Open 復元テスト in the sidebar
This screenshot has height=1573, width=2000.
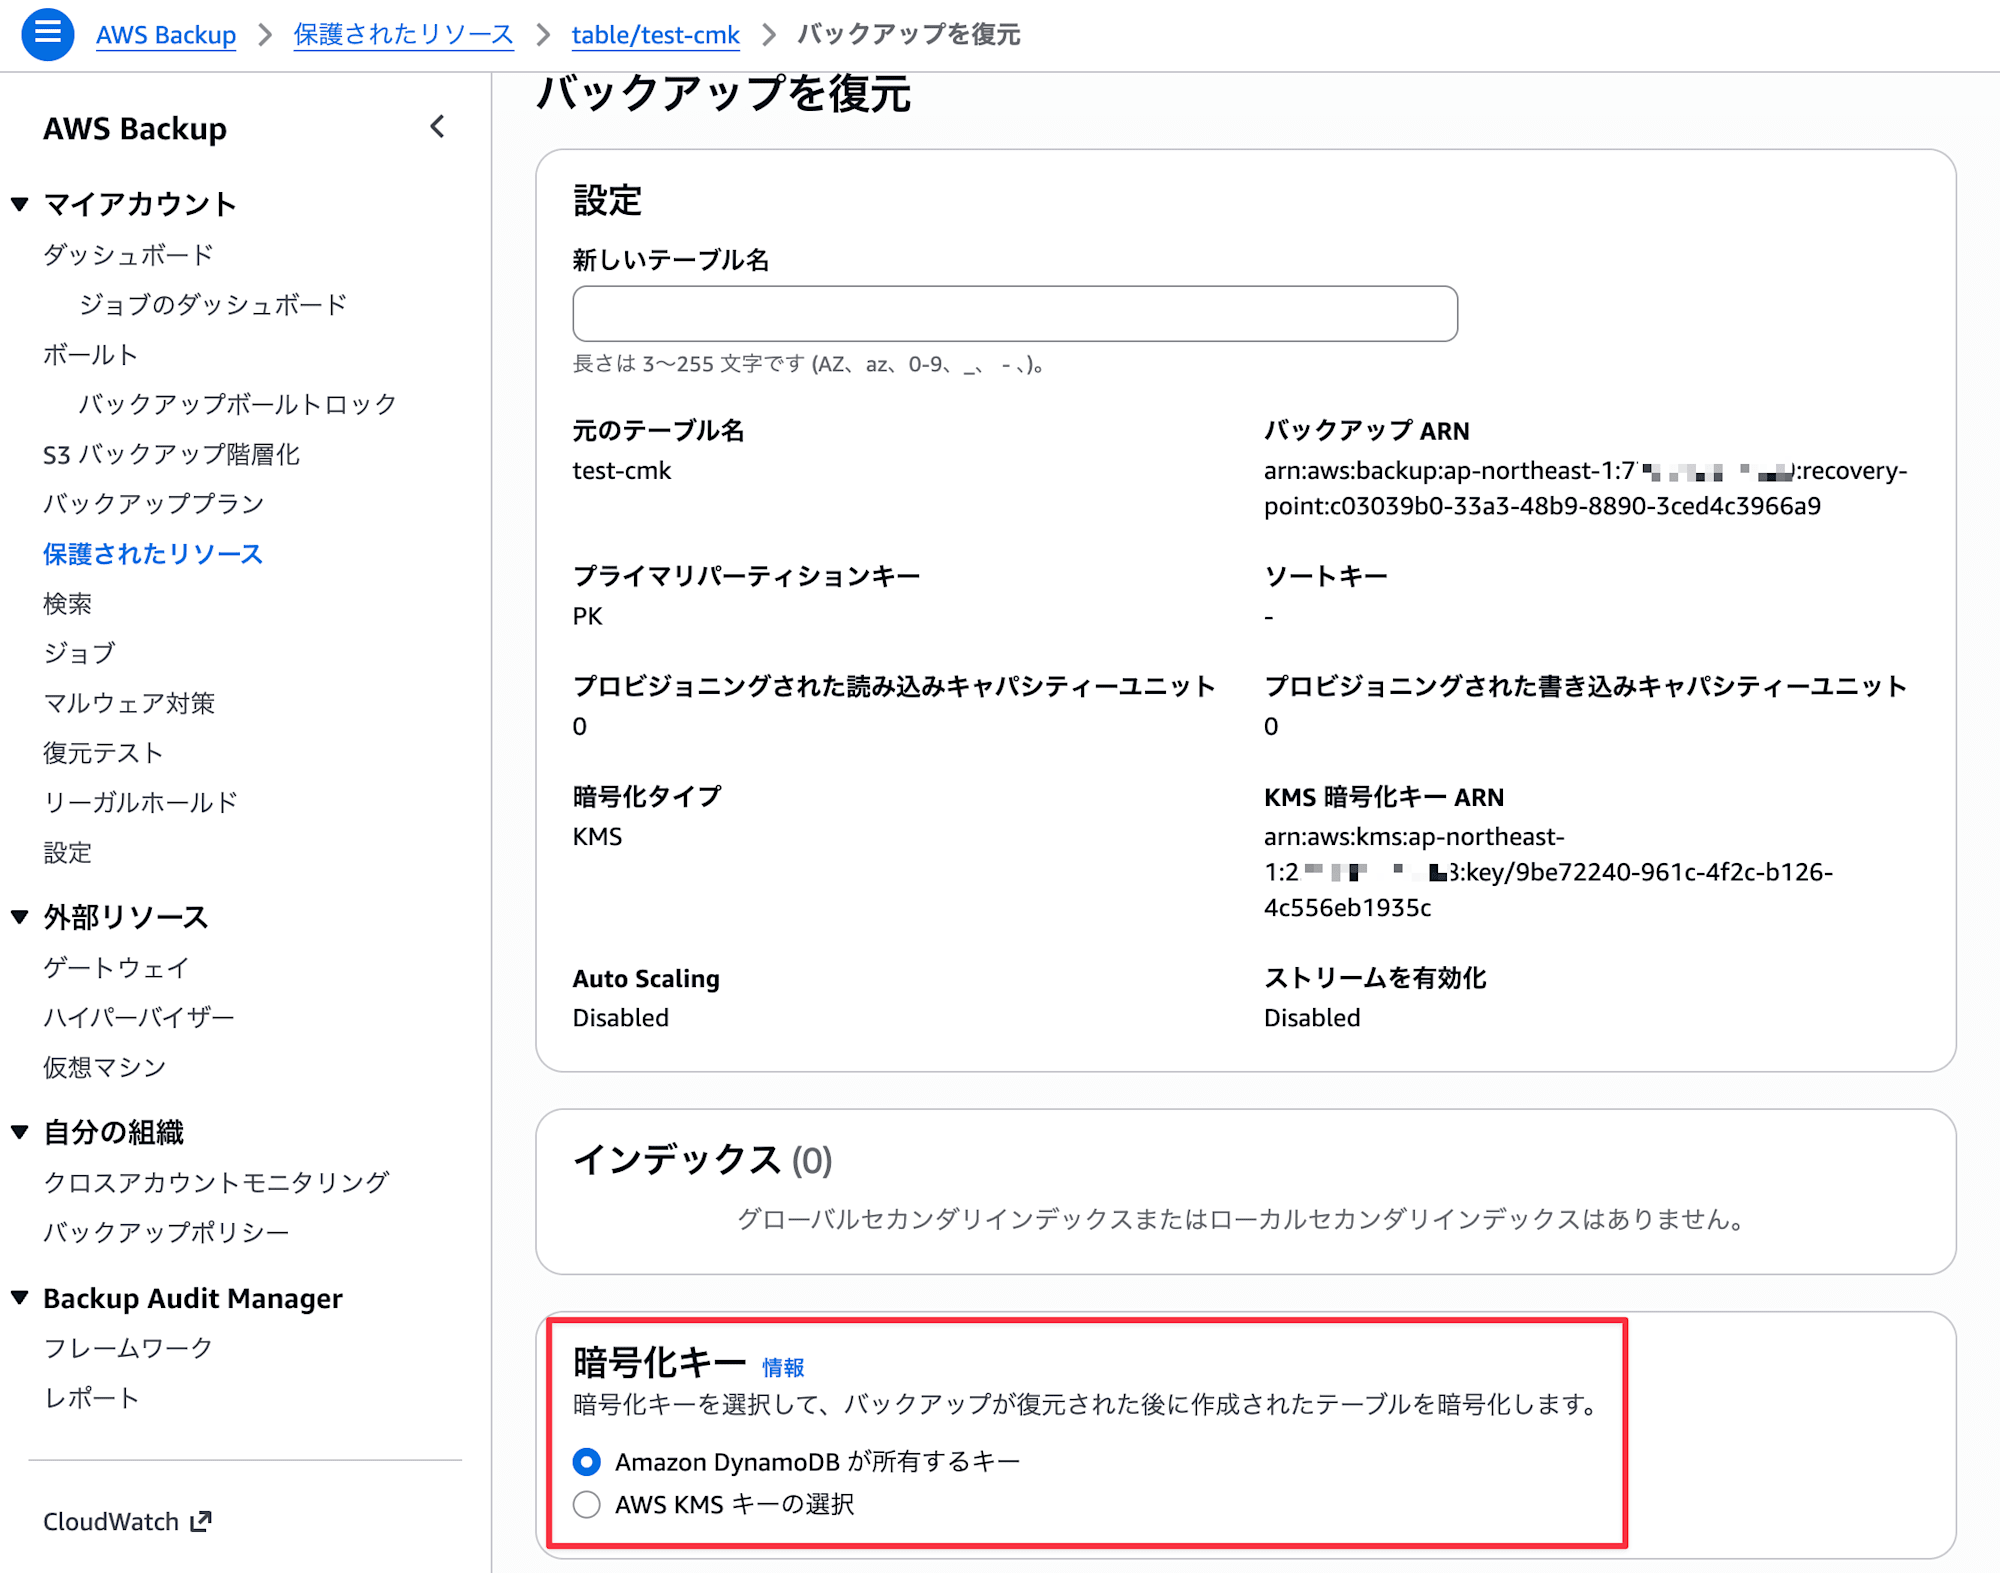(103, 753)
